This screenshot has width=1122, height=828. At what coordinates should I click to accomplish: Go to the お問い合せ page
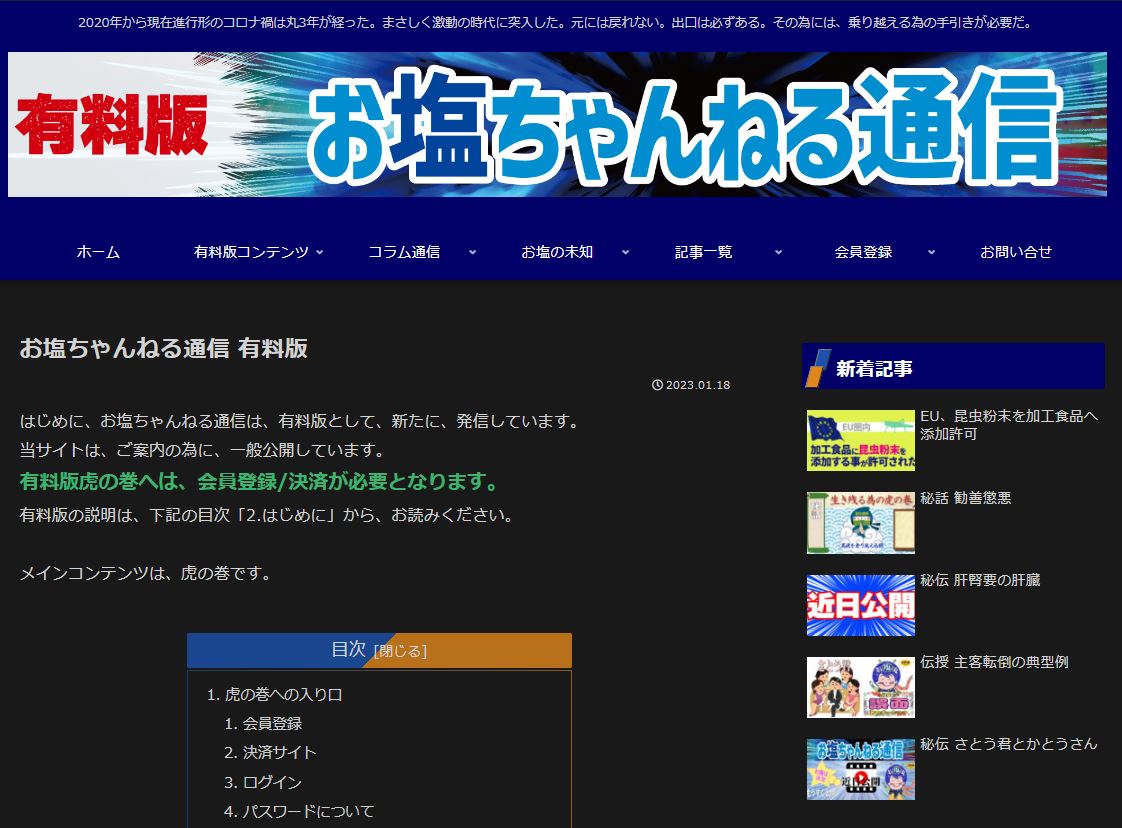pos(1015,252)
